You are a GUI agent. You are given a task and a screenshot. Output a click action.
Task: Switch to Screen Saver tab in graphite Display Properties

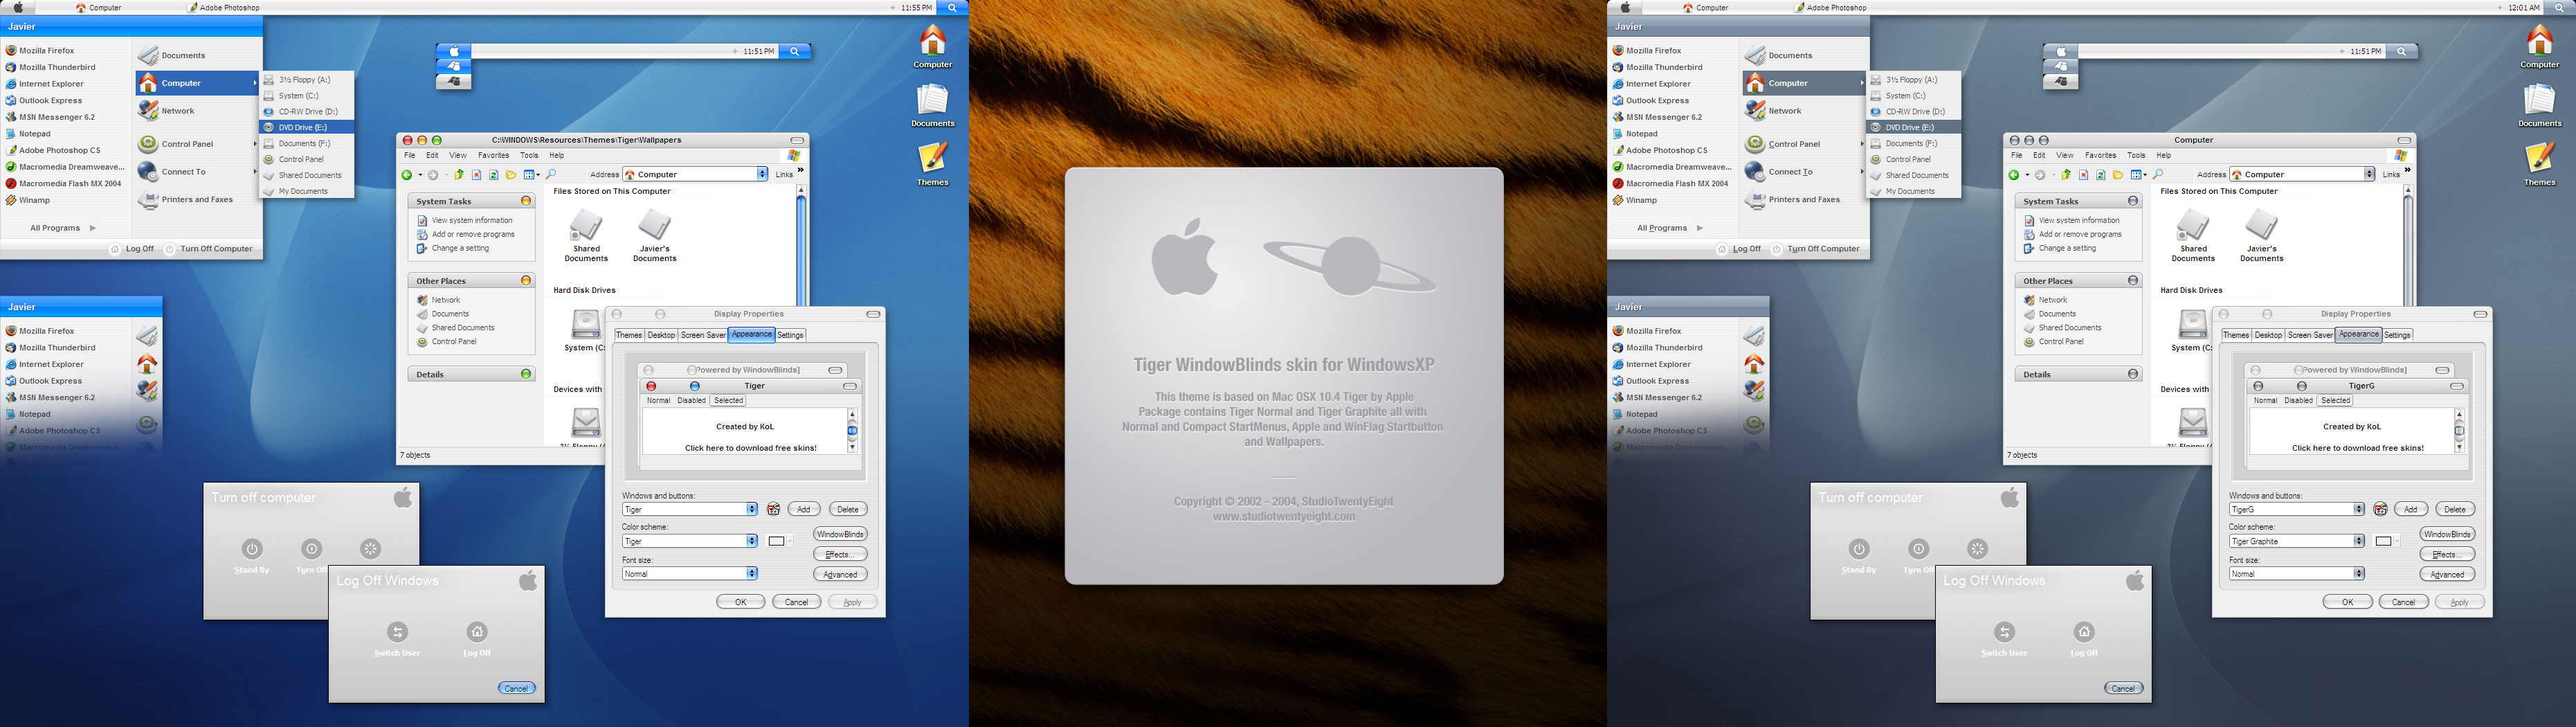pos(2310,335)
